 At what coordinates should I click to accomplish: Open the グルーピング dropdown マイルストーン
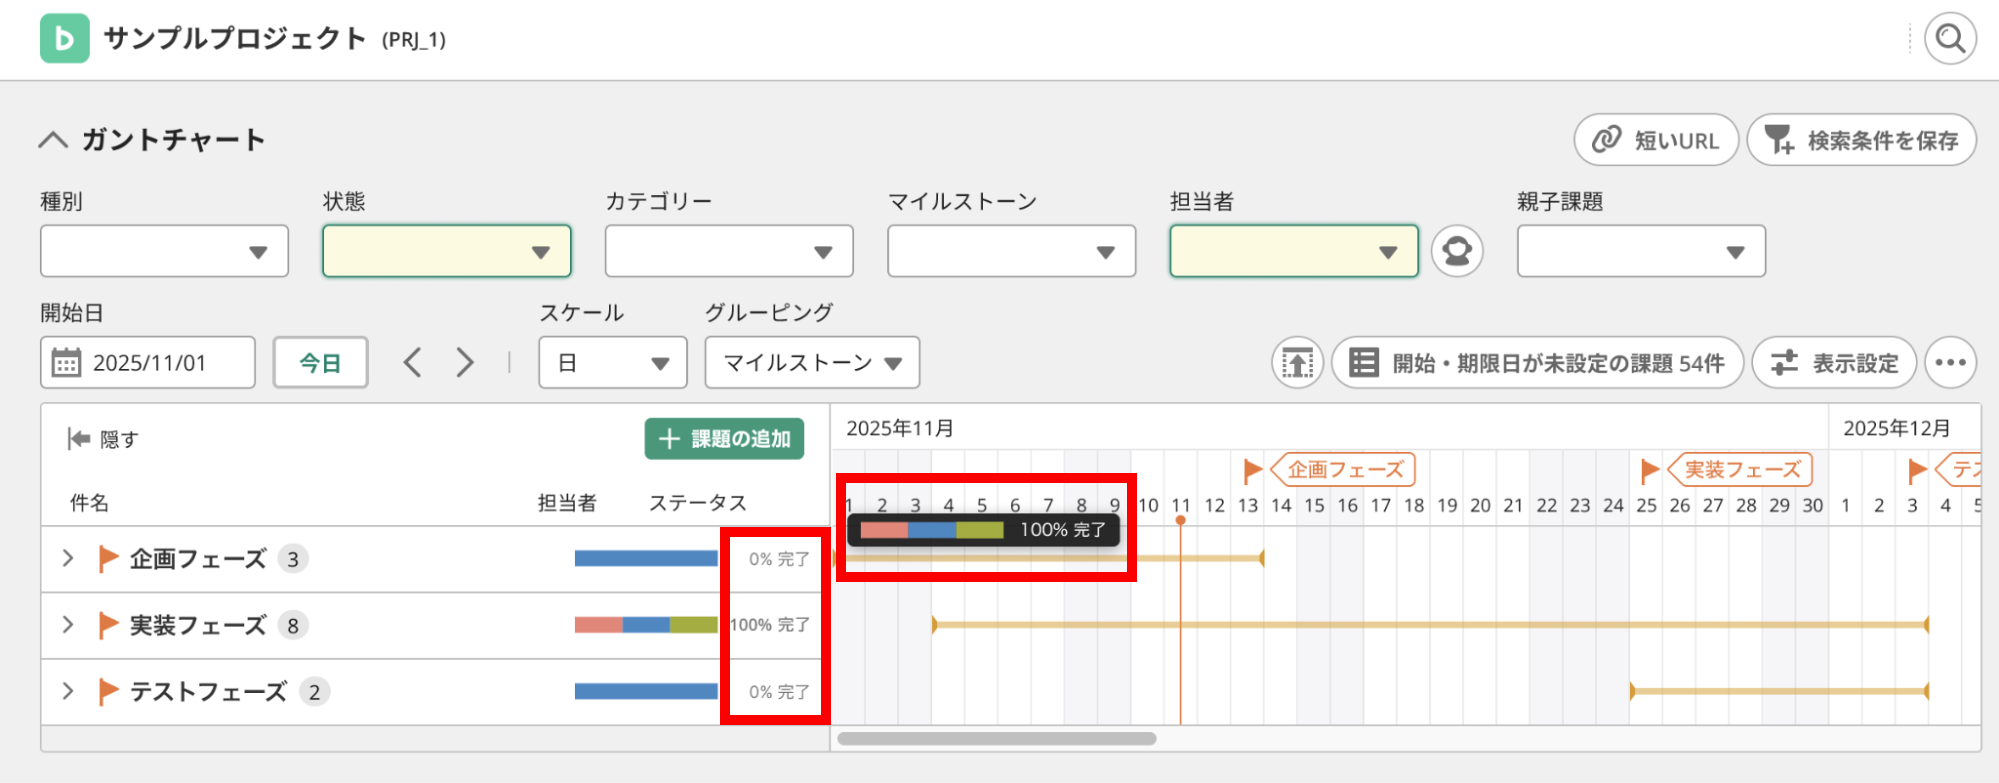[x=812, y=362]
